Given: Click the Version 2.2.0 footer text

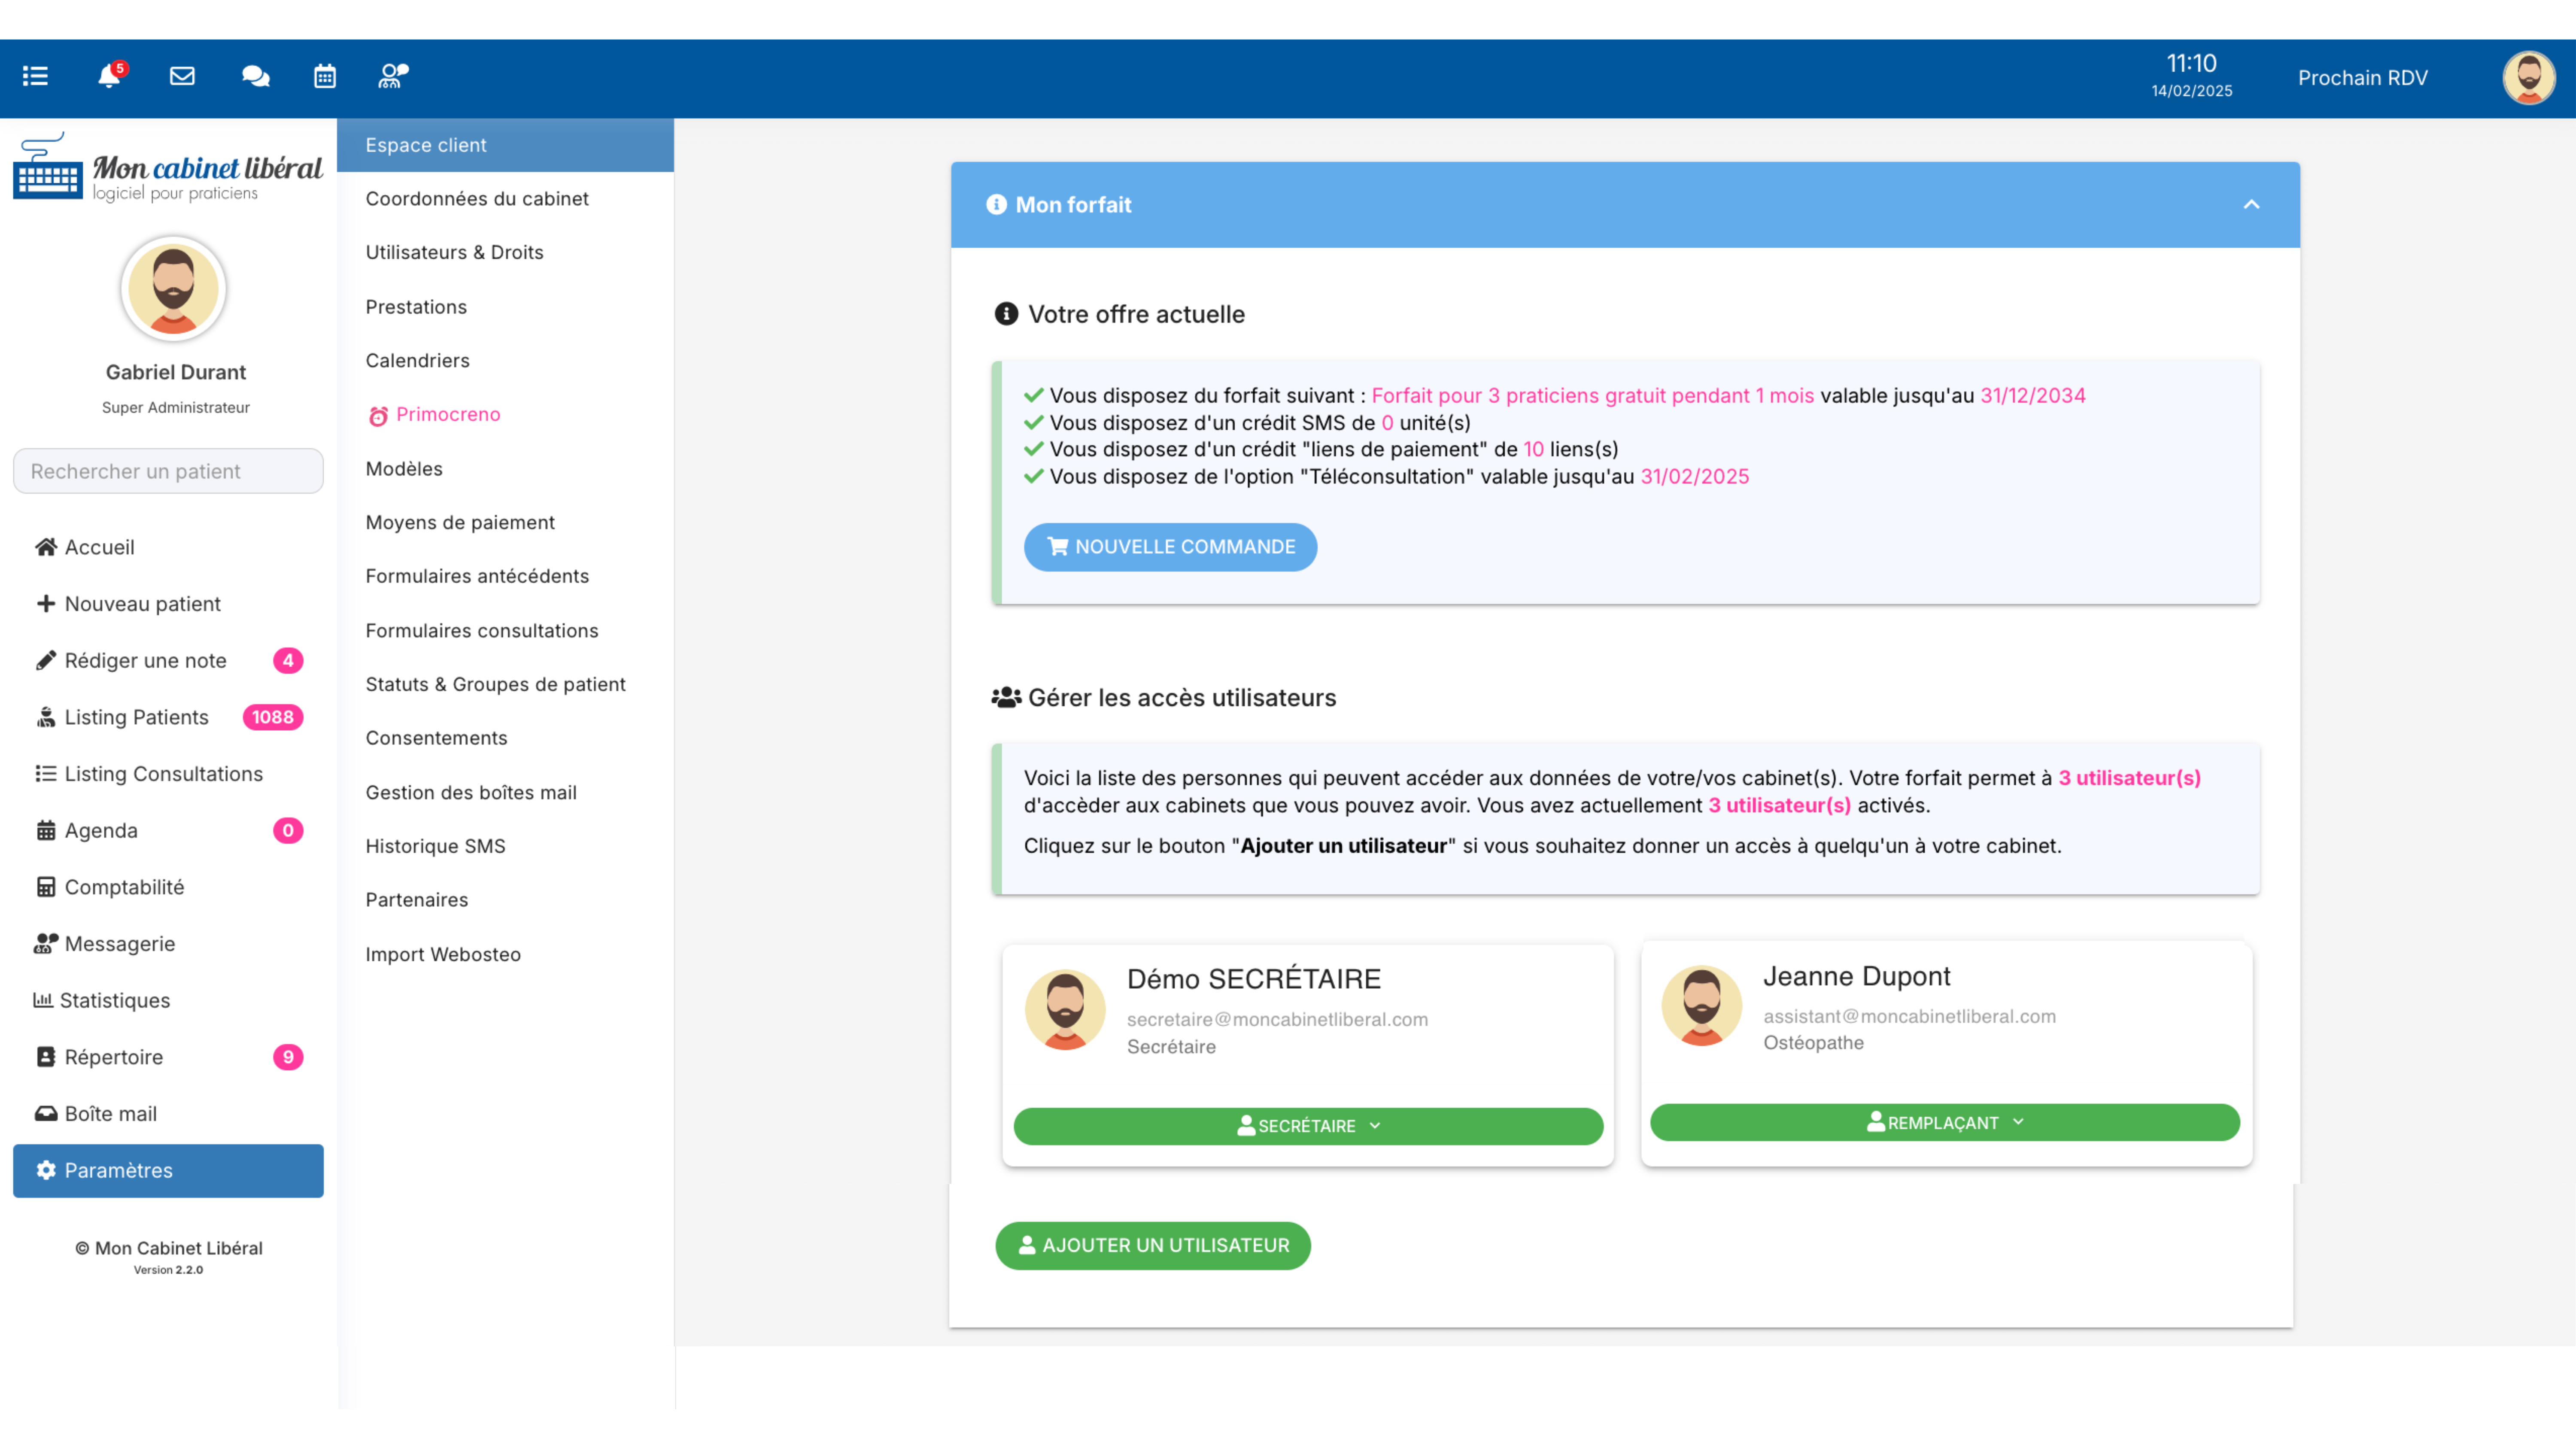Looking at the screenshot, I should 168,1270.
